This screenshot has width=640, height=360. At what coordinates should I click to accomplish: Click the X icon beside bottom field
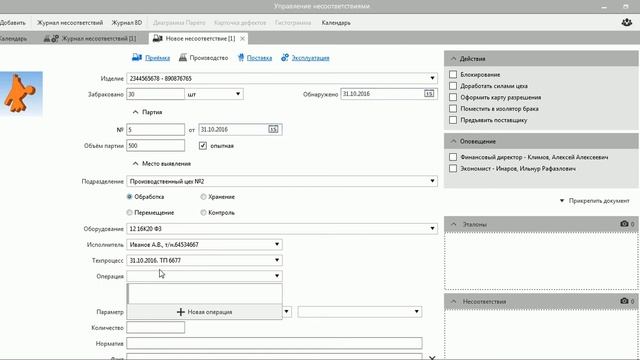click(x=432, y=358)
